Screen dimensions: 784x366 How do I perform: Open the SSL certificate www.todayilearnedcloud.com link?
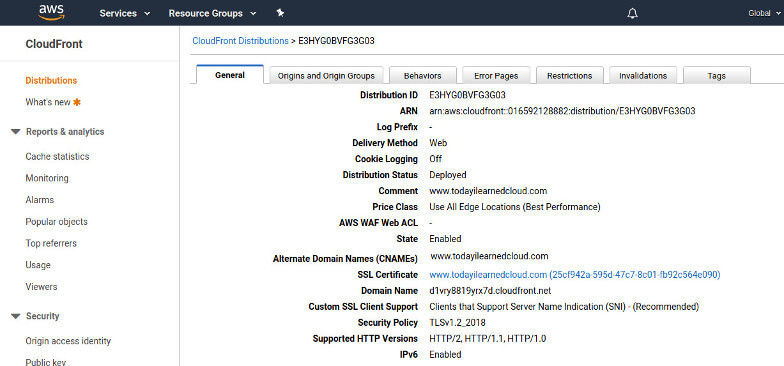click(574, 275)
